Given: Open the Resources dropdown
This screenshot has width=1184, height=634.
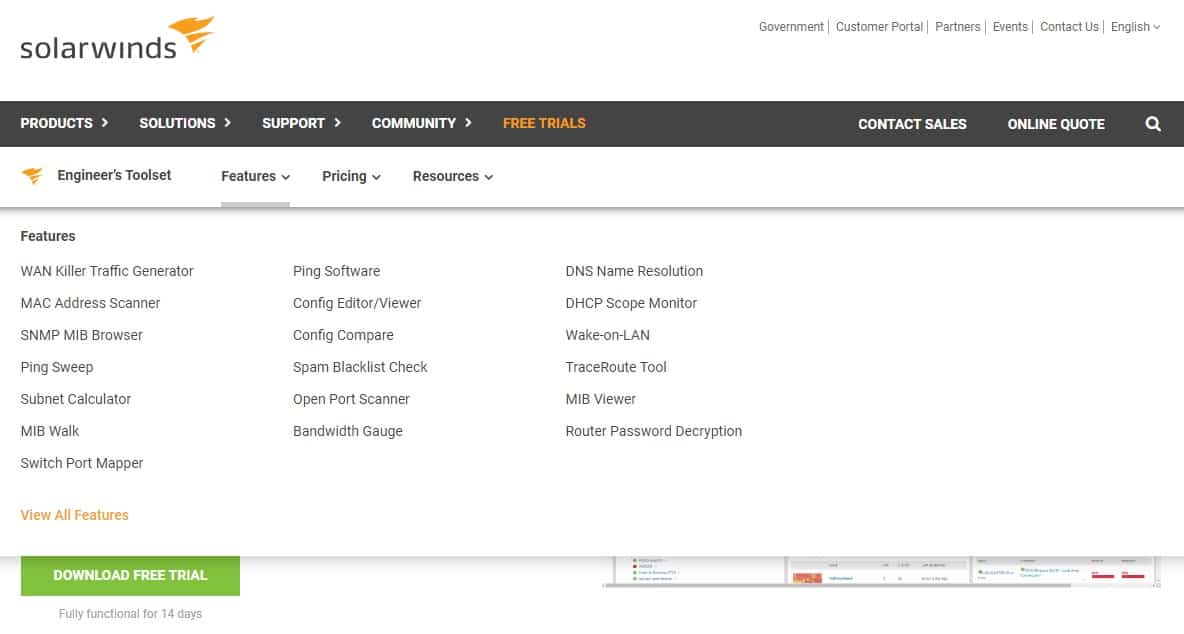Looking at the screenshot, I should (452, 177).
